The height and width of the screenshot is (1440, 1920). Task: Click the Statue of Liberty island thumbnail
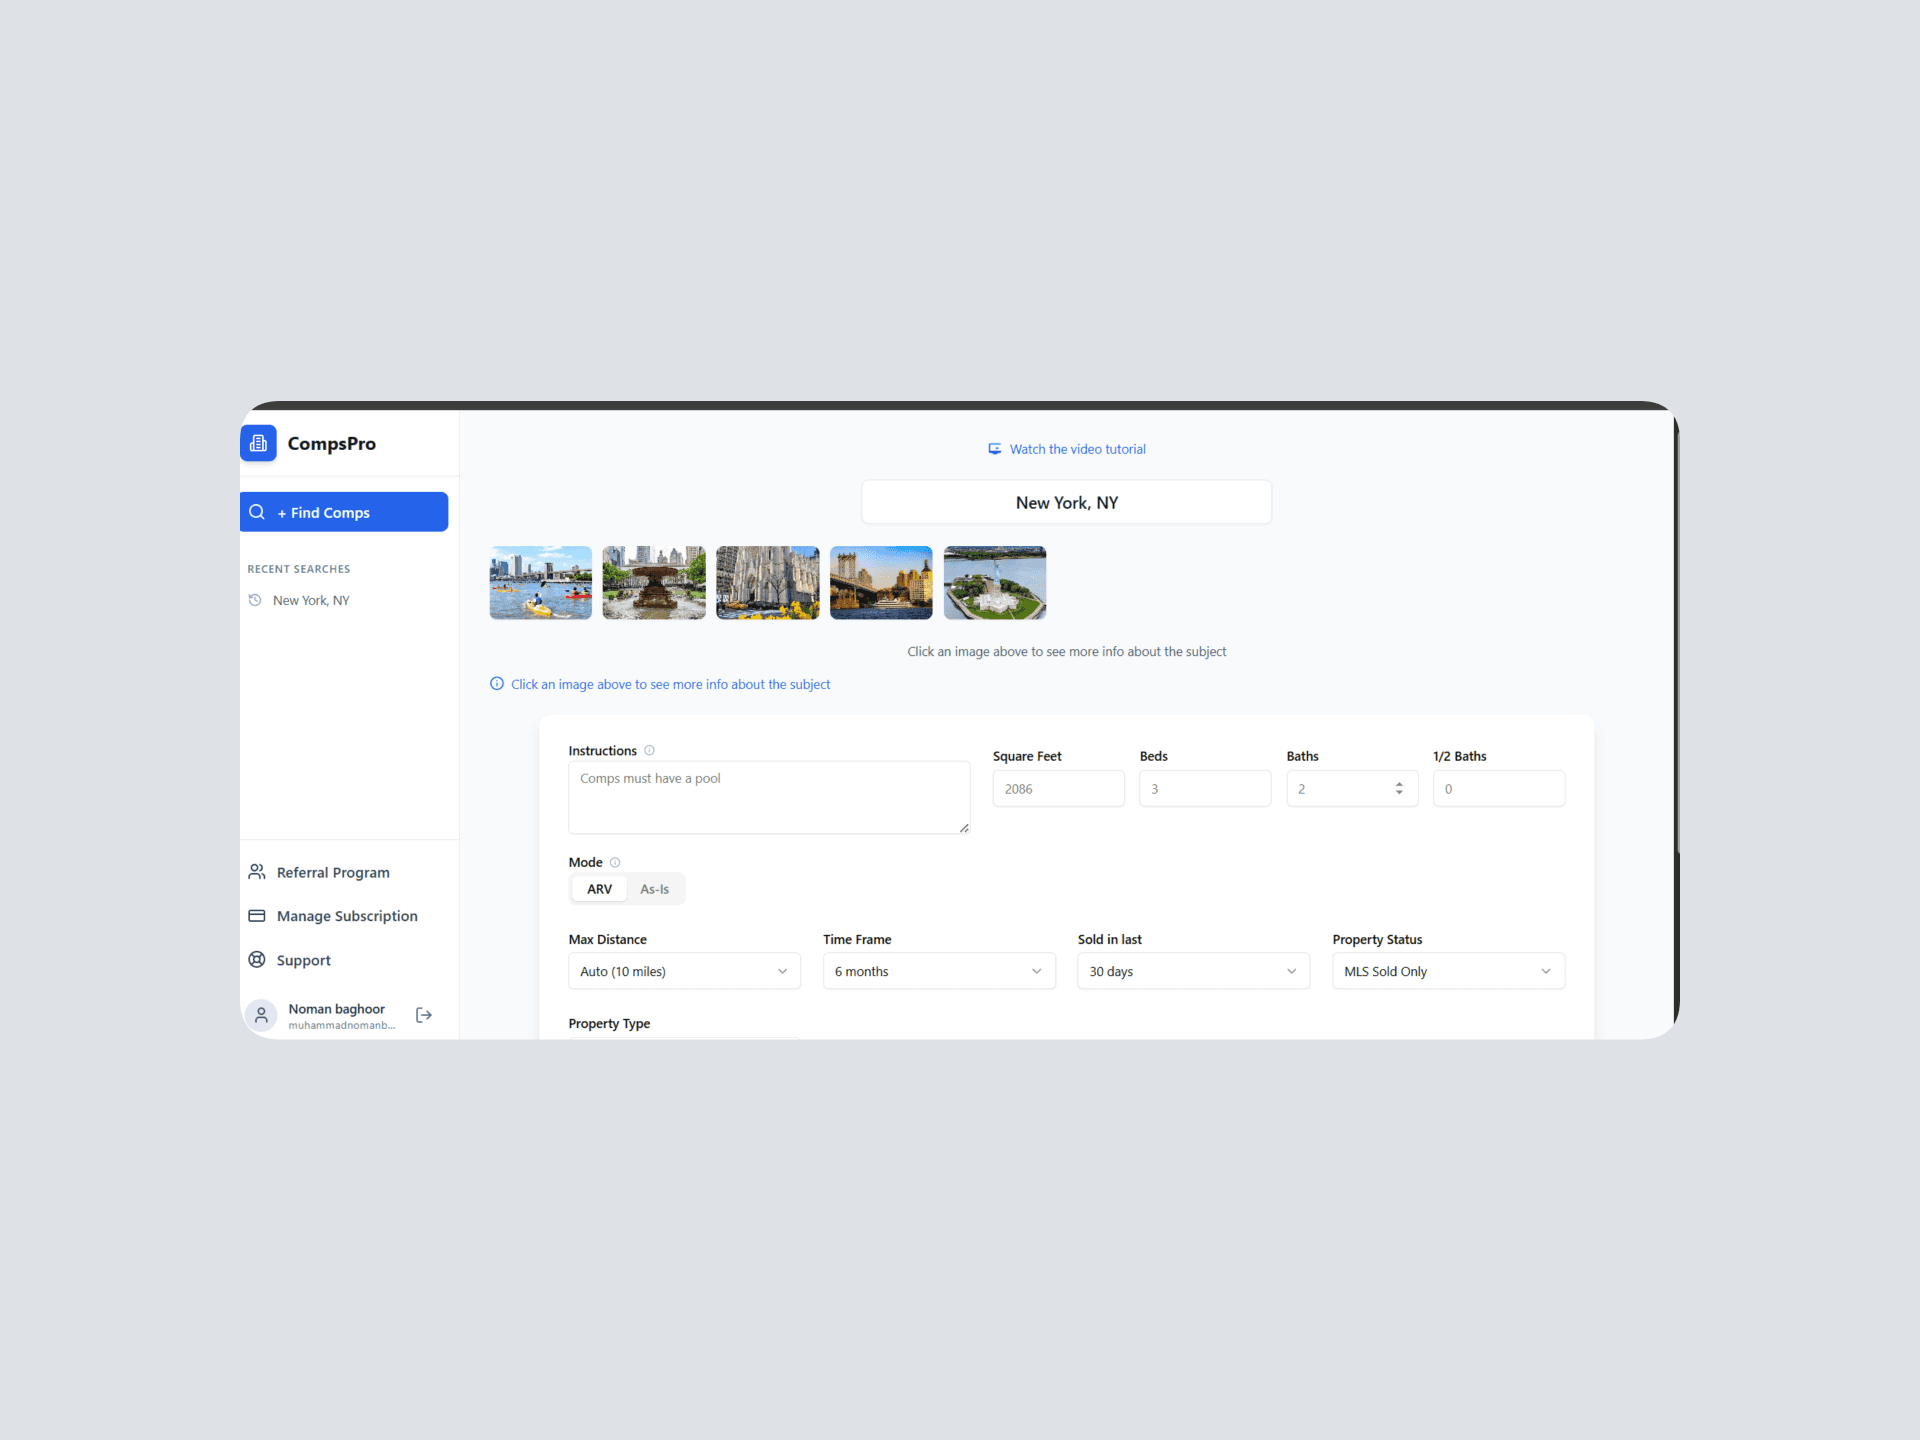click(994, 583)
